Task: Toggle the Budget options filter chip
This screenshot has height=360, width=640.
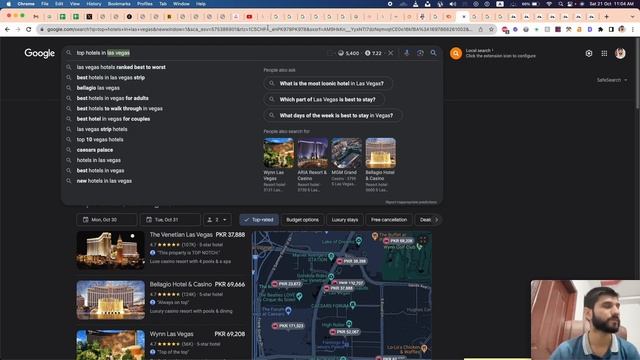Action: pyautogui.click(x=302, y=220)
